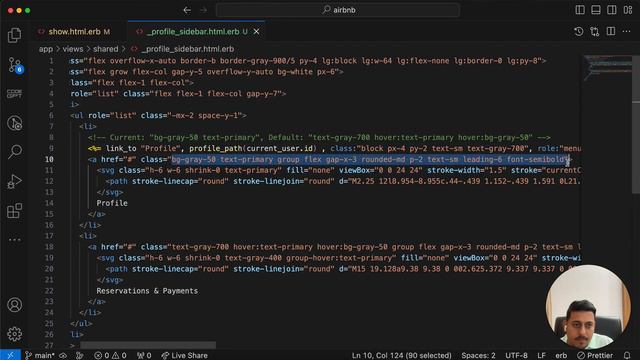This screenshot has height=360, width=640.
Task: Click the main branch status bar item
Action: 40,355
